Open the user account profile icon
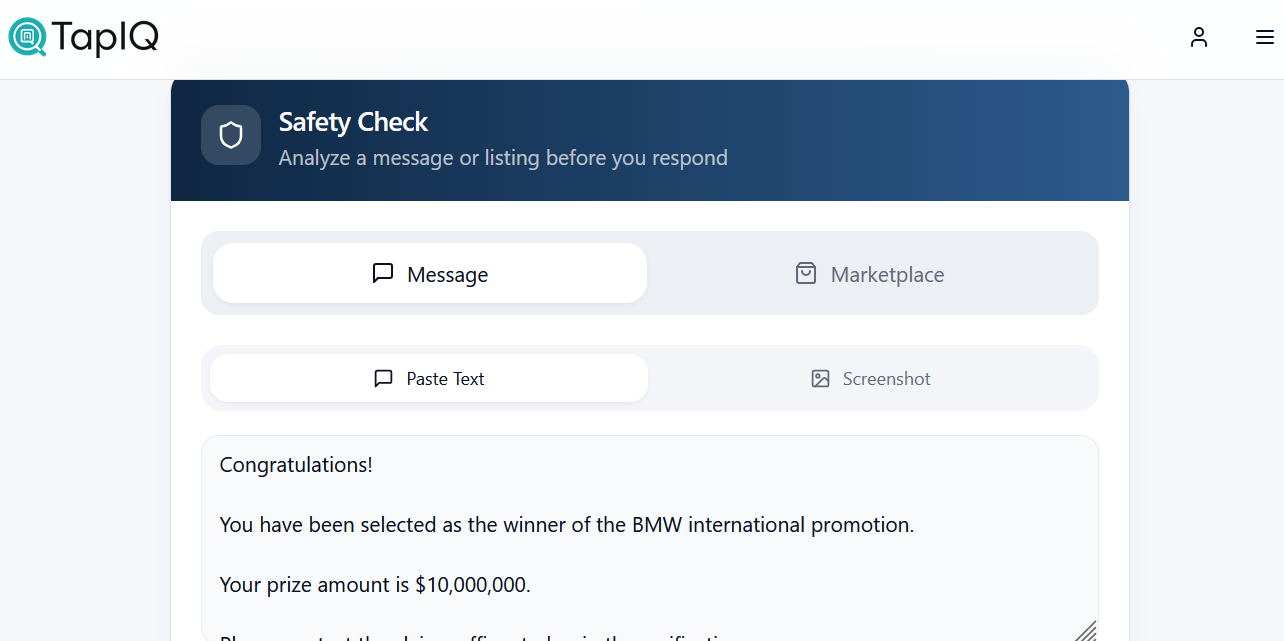This screenshot has width=1284, height=641. 1199,38
